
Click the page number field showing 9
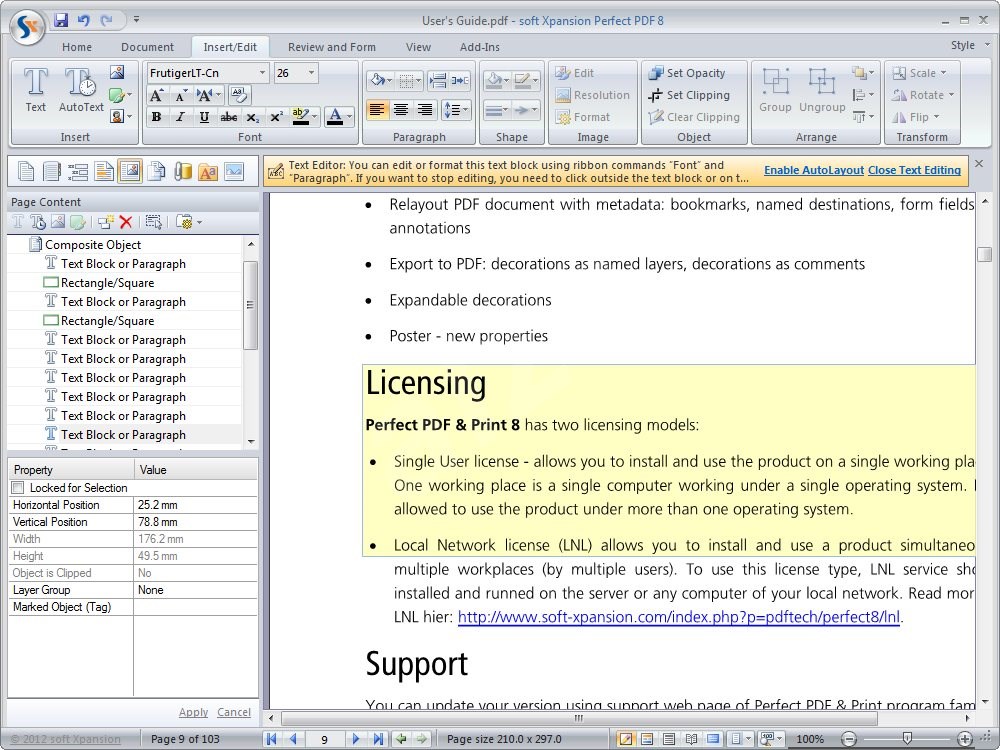point(324,739)
